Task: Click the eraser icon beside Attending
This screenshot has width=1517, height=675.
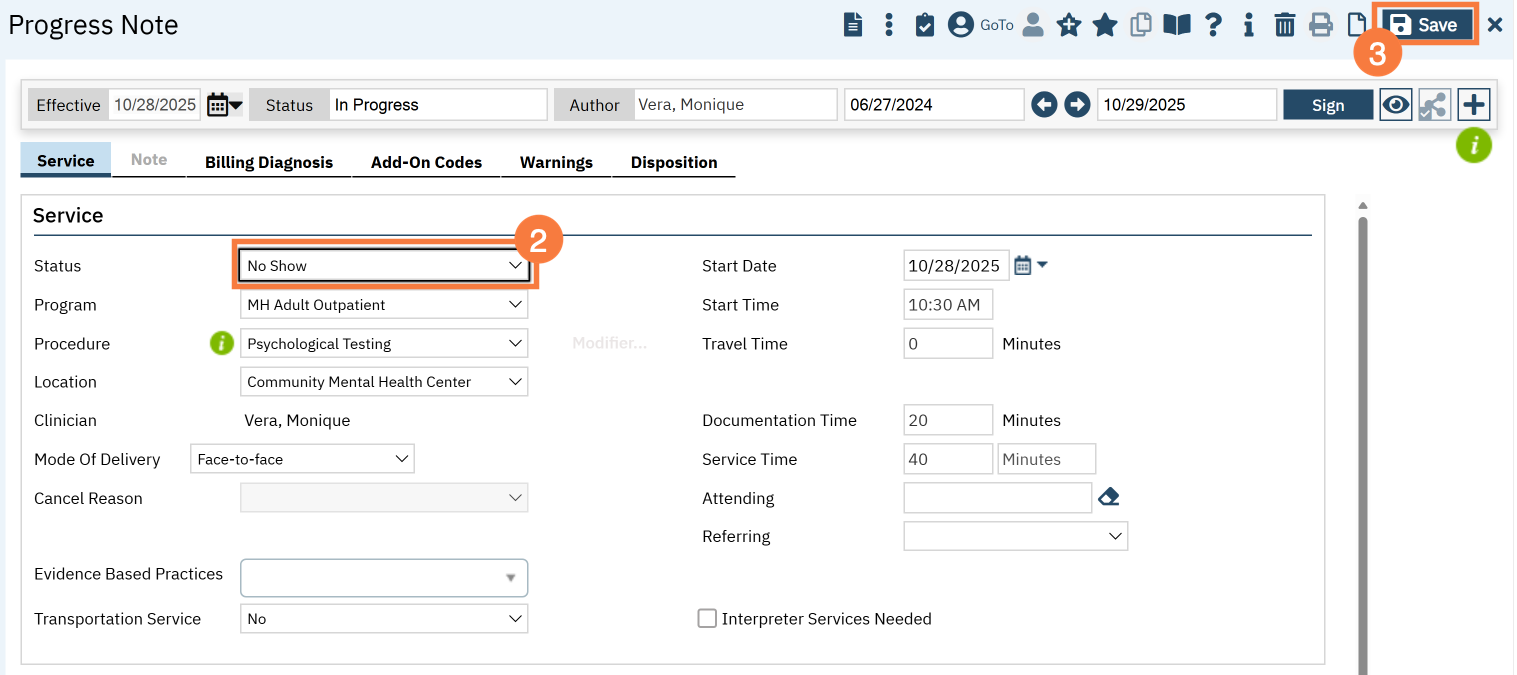Action: pos(1108,497)
